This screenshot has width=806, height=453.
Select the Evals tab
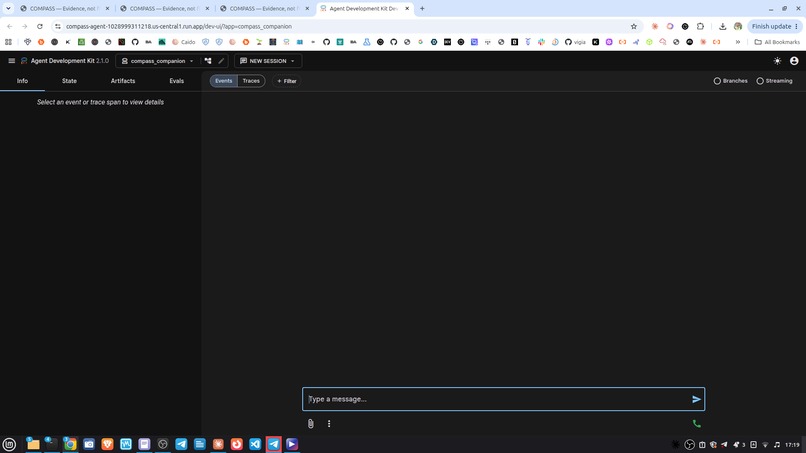pyautogui.click(x=176, y=81)
